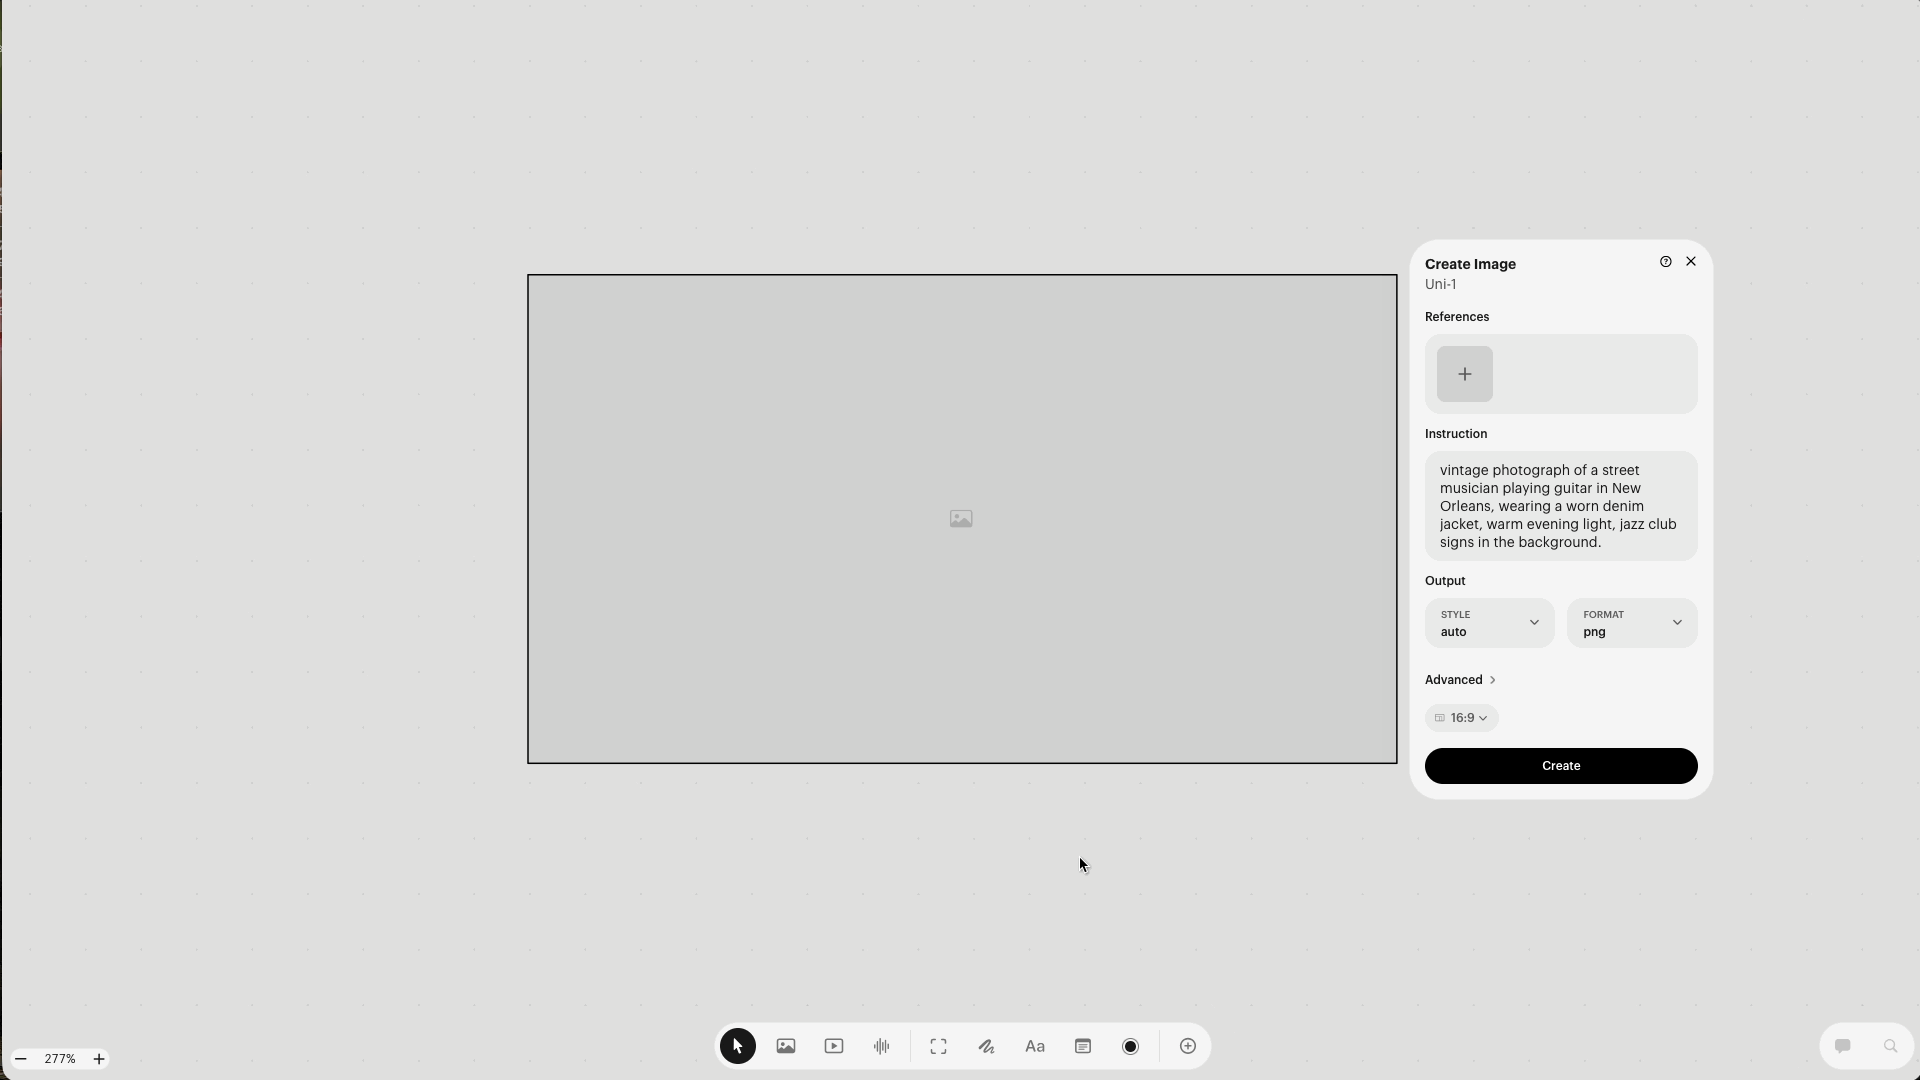Open Create Image help icon

pos(1665,261)
